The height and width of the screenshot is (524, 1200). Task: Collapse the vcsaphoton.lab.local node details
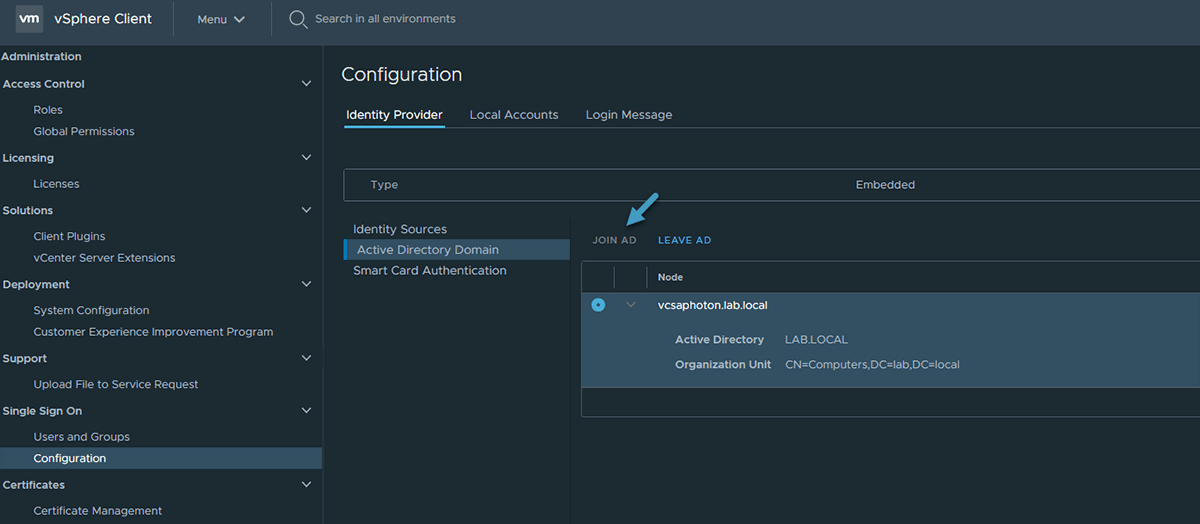click(x=630, y=305)
